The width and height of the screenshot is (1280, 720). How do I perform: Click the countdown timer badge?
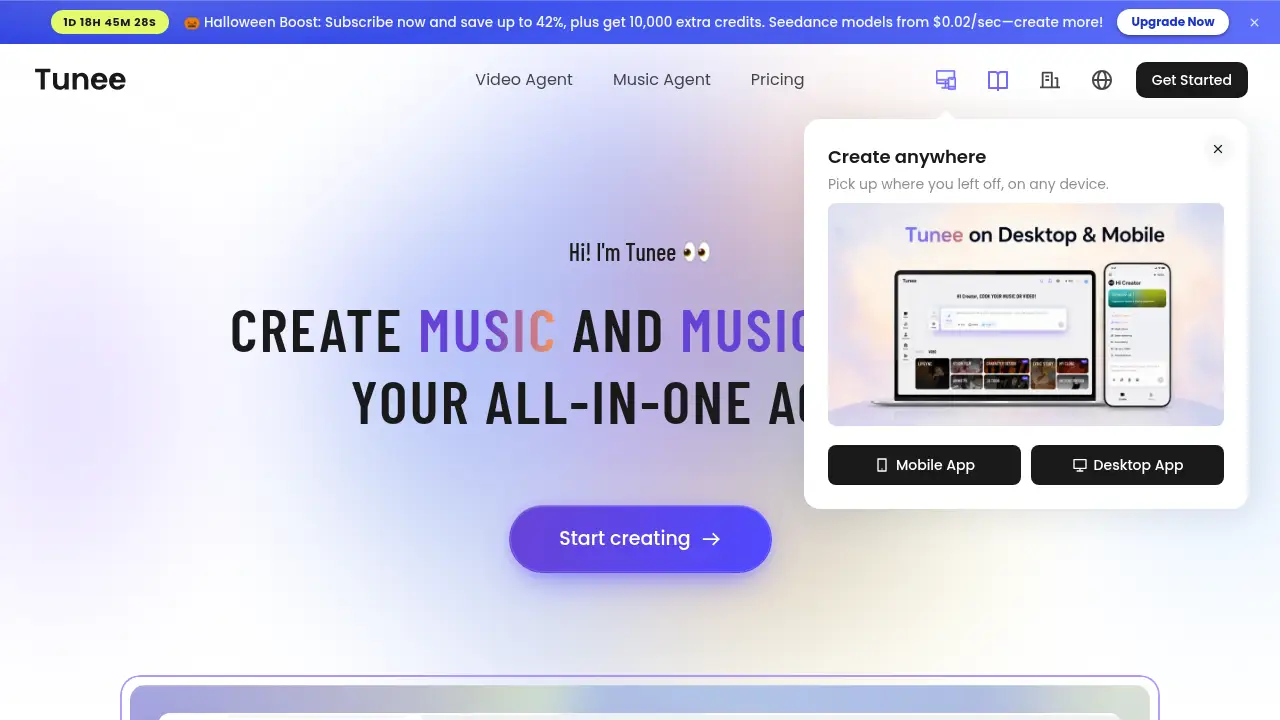click(110, 22)
